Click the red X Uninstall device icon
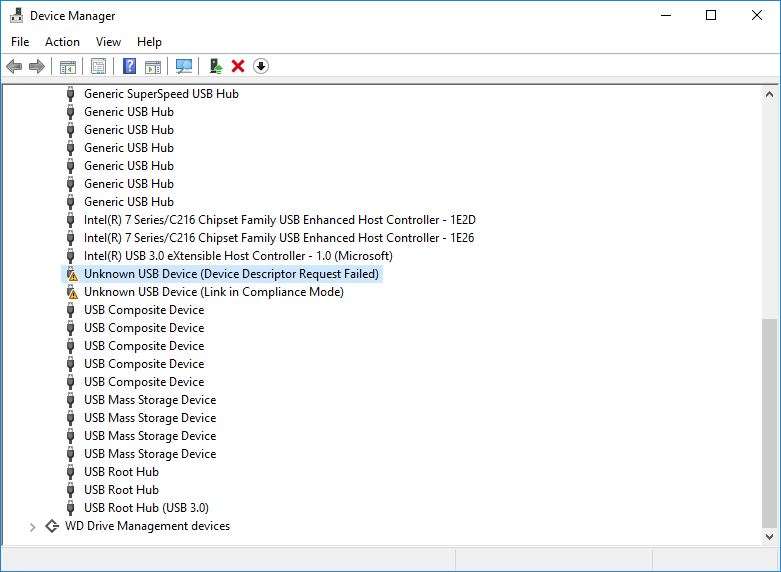Viewport: 781px width, 572px height. pos(238,66)
